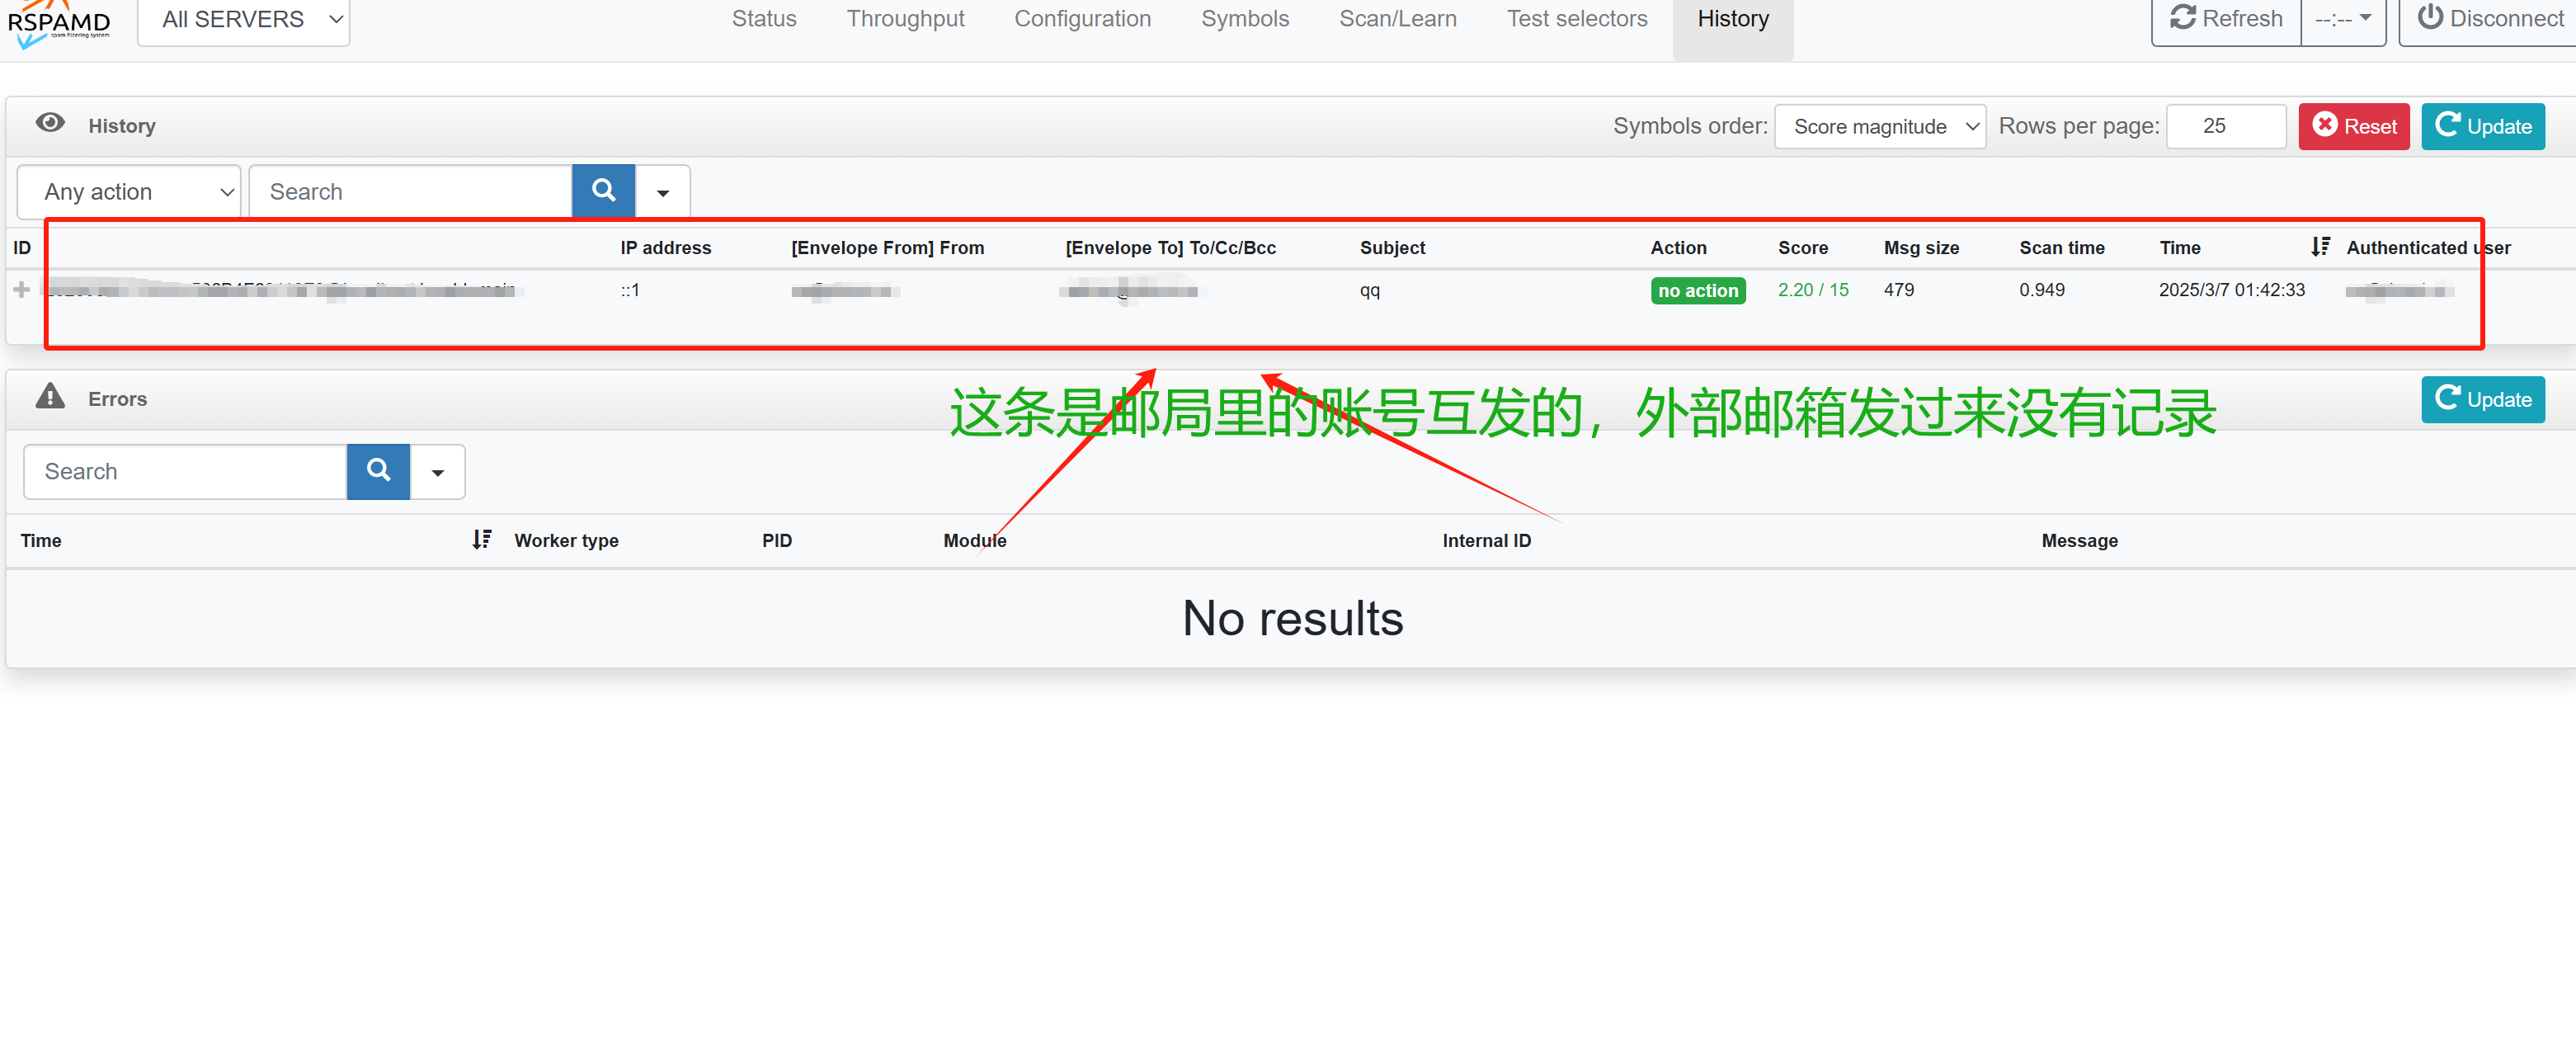Open the Symbols order Score magnitude dropdown
Image resolution: width=2576 pixels, height=1042 pixels.
[x=1880, y=126]
